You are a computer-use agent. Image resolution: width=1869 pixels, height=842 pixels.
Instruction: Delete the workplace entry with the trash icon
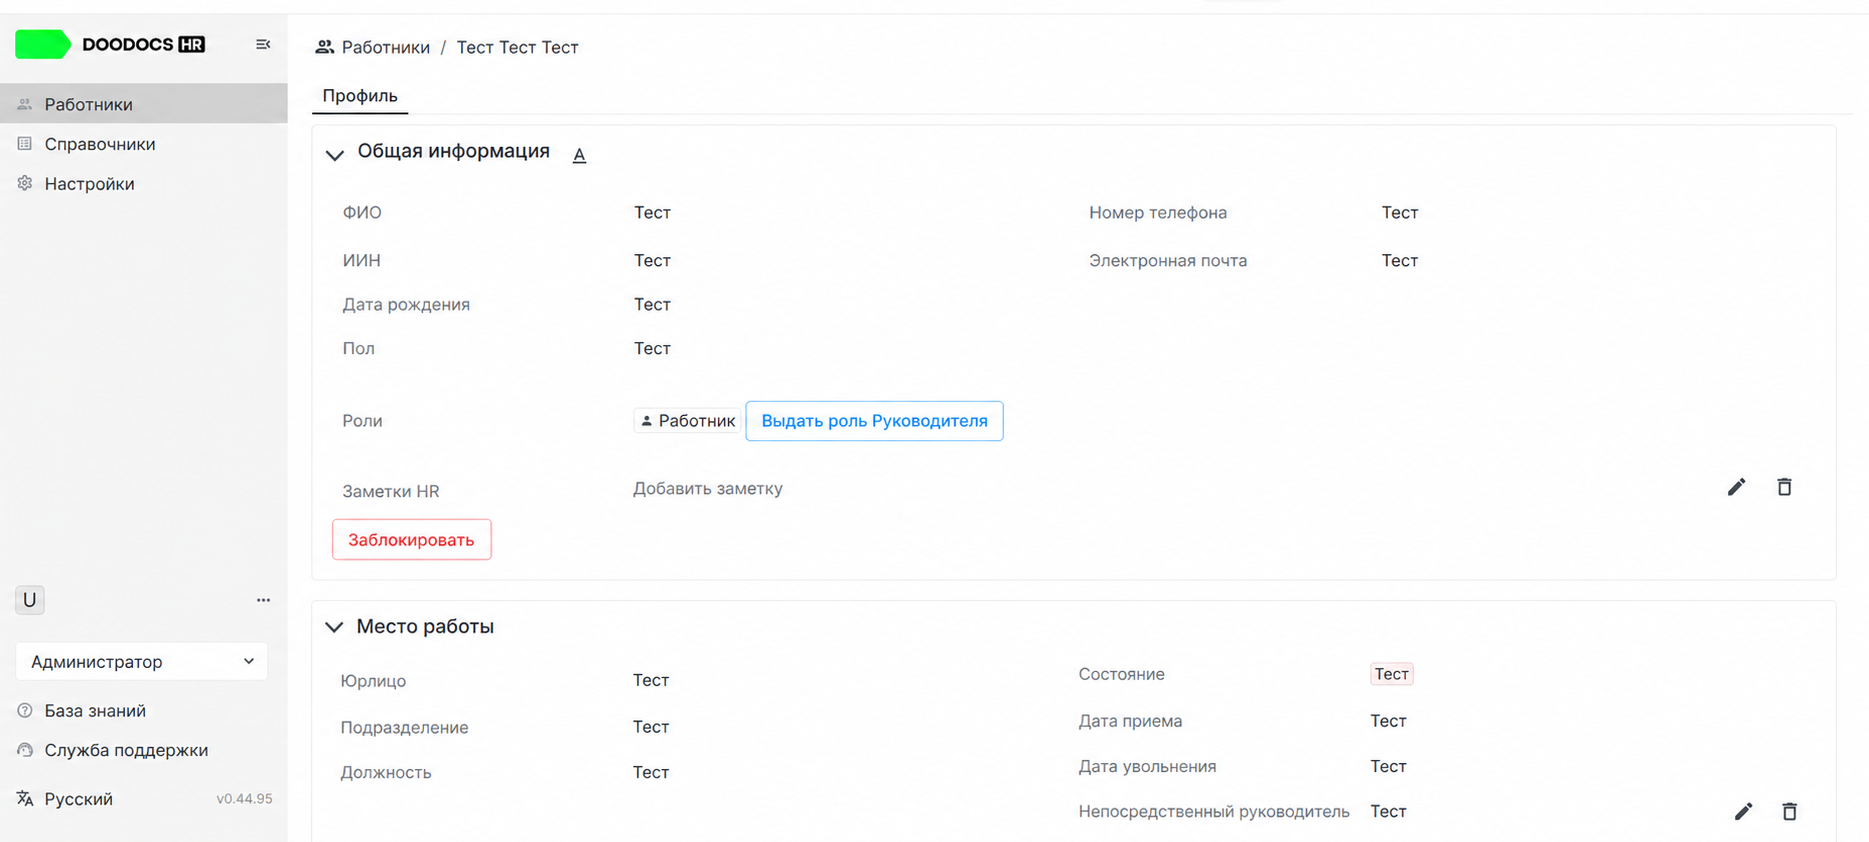tap(1789, 811)
